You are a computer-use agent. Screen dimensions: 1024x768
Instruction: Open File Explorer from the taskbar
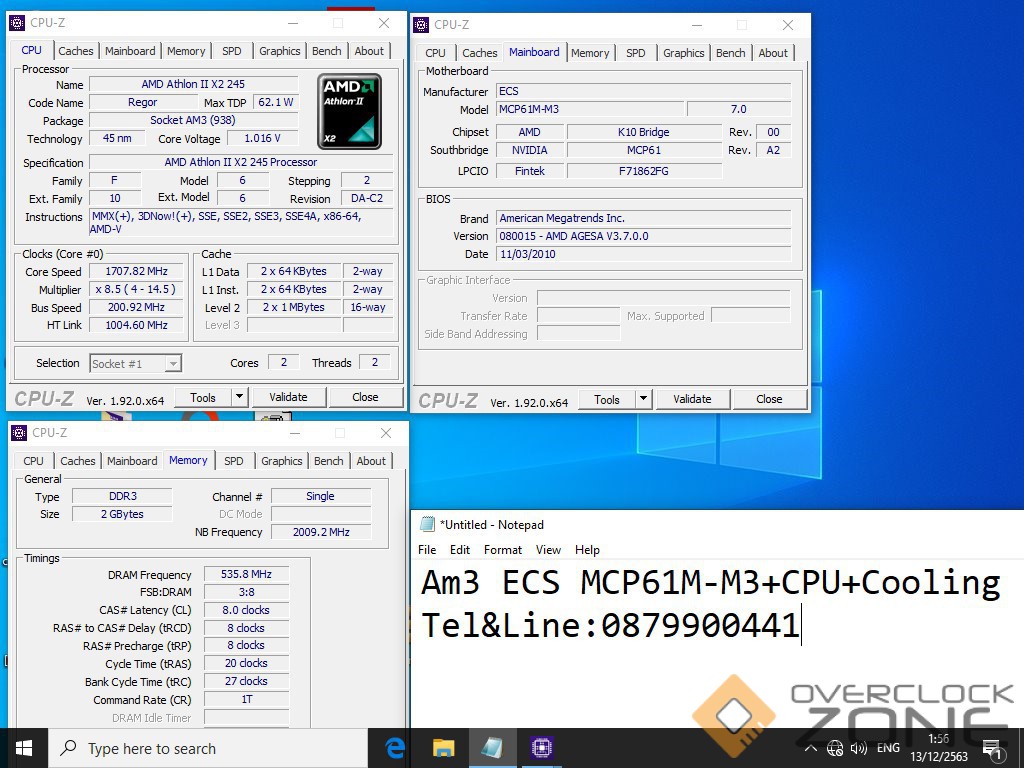pyautogui.click(x=443, y=747)
